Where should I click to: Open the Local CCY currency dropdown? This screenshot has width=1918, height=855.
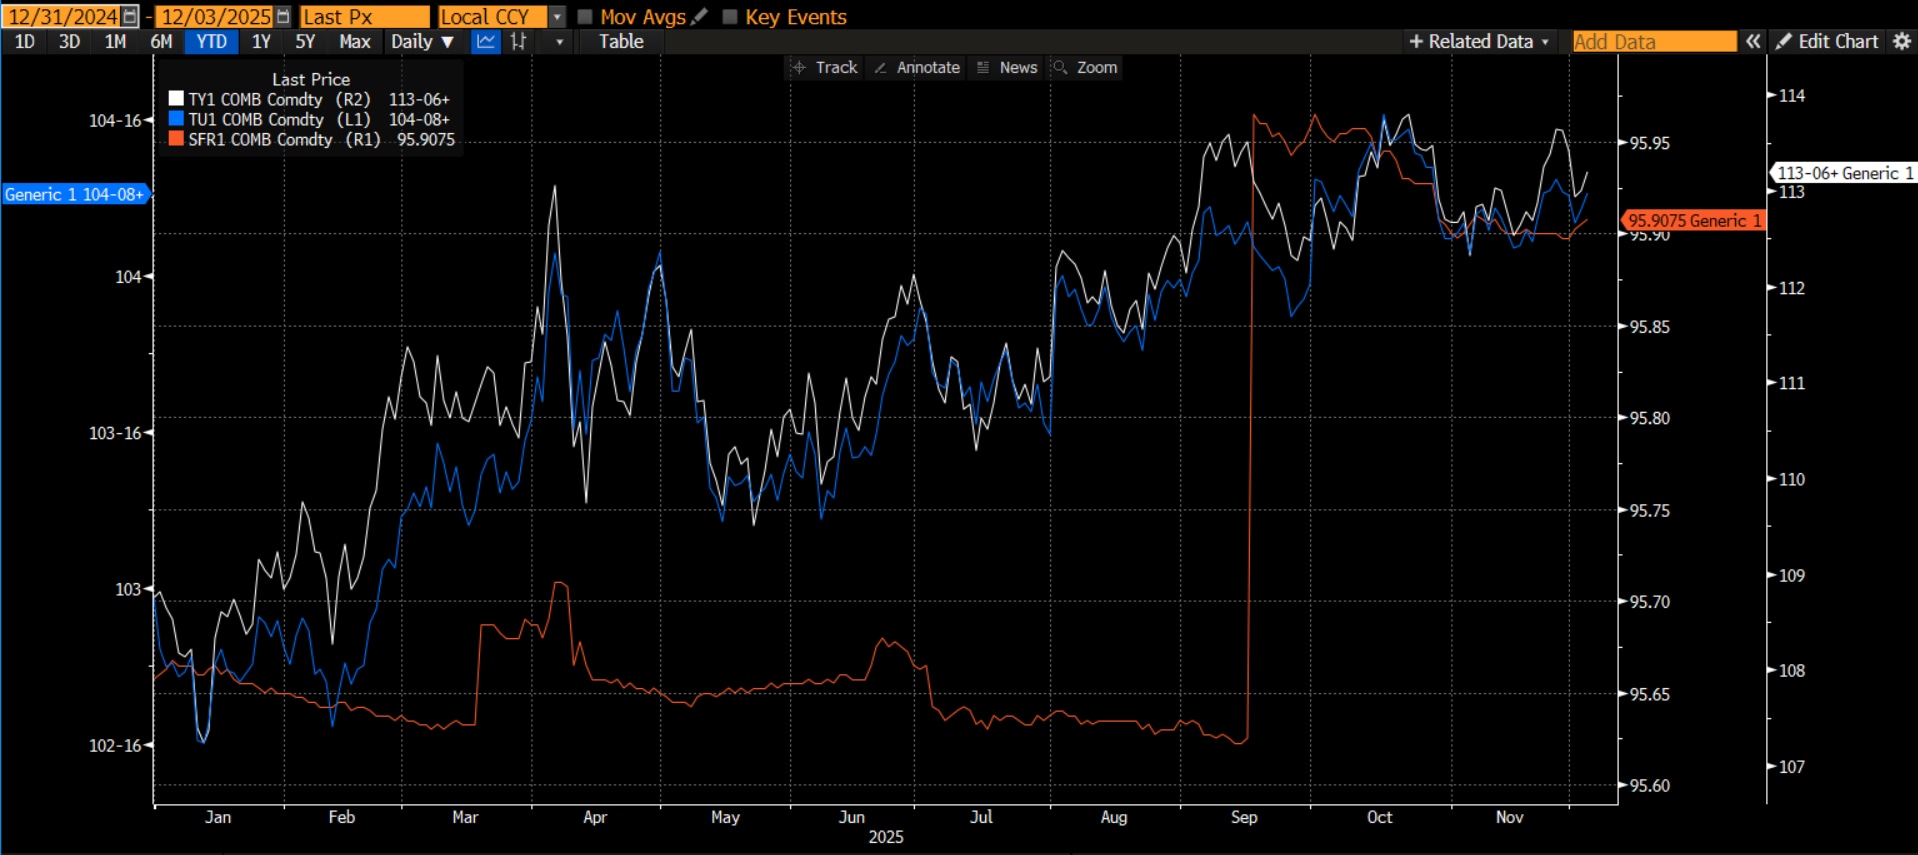[x=558, y=17]
